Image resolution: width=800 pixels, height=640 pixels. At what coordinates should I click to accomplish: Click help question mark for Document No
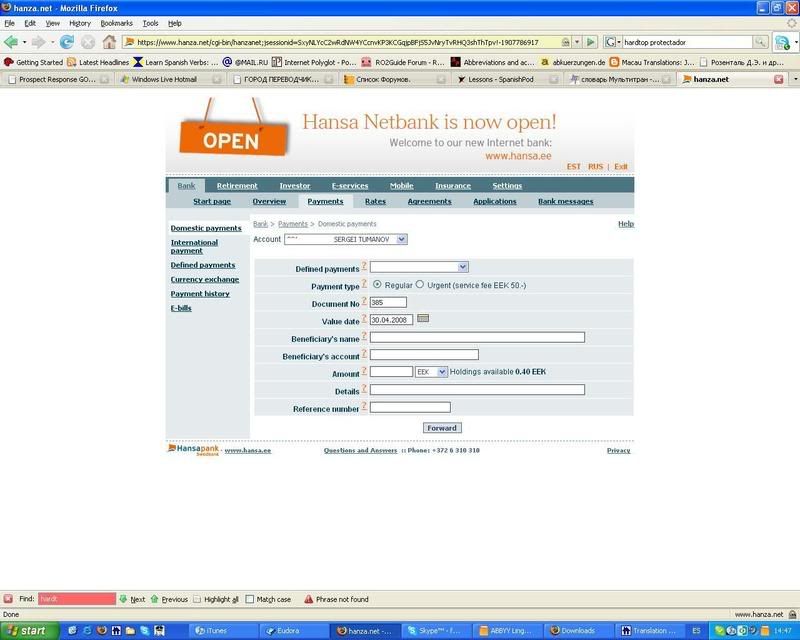click(364, 301)
